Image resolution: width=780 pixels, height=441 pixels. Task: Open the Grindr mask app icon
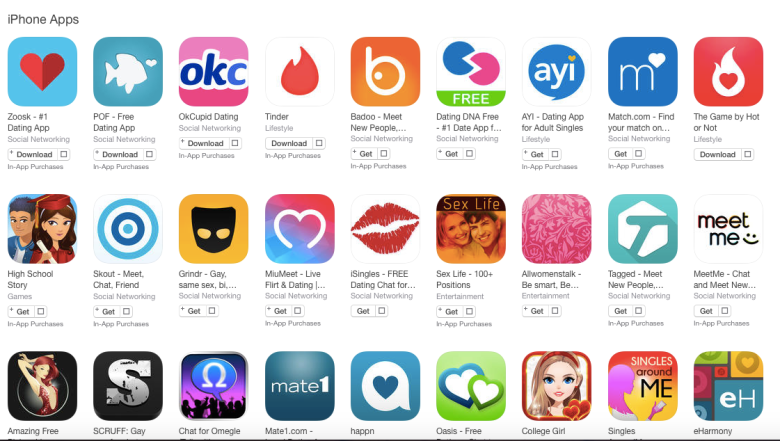click(x=213, y=229)
